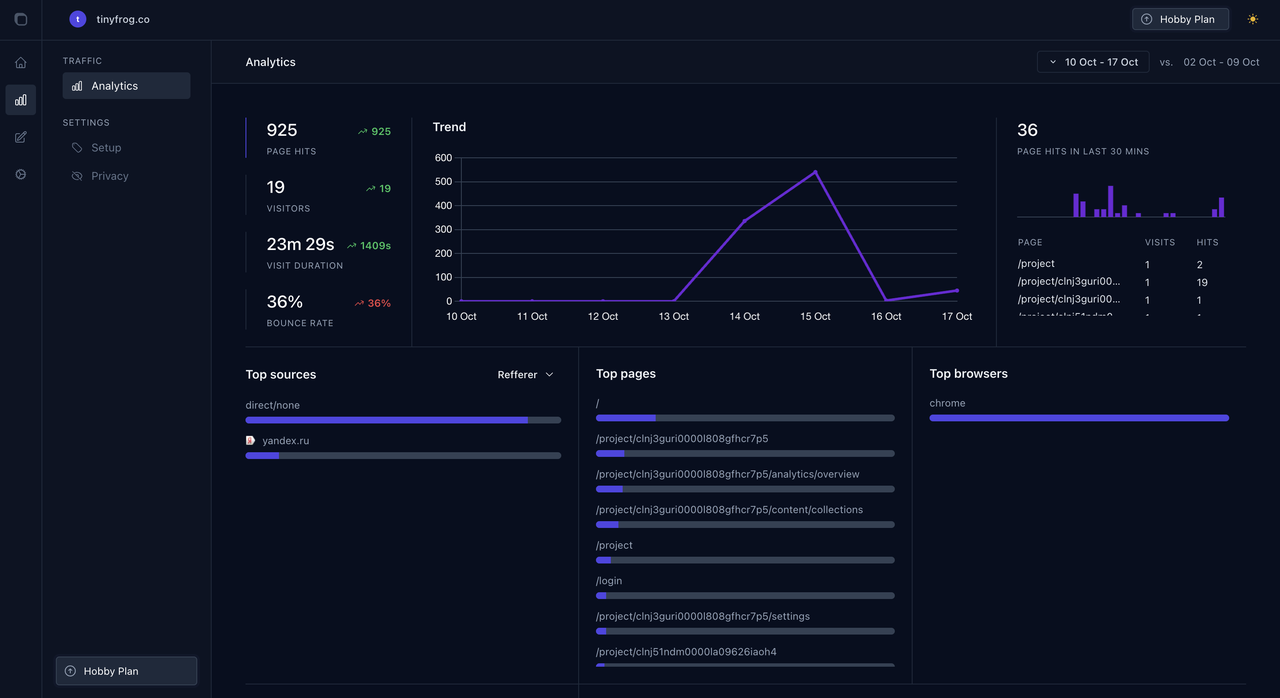
Task: Click the chrome browser bar
Action: pyautogui.click(x=1079, y=418)
